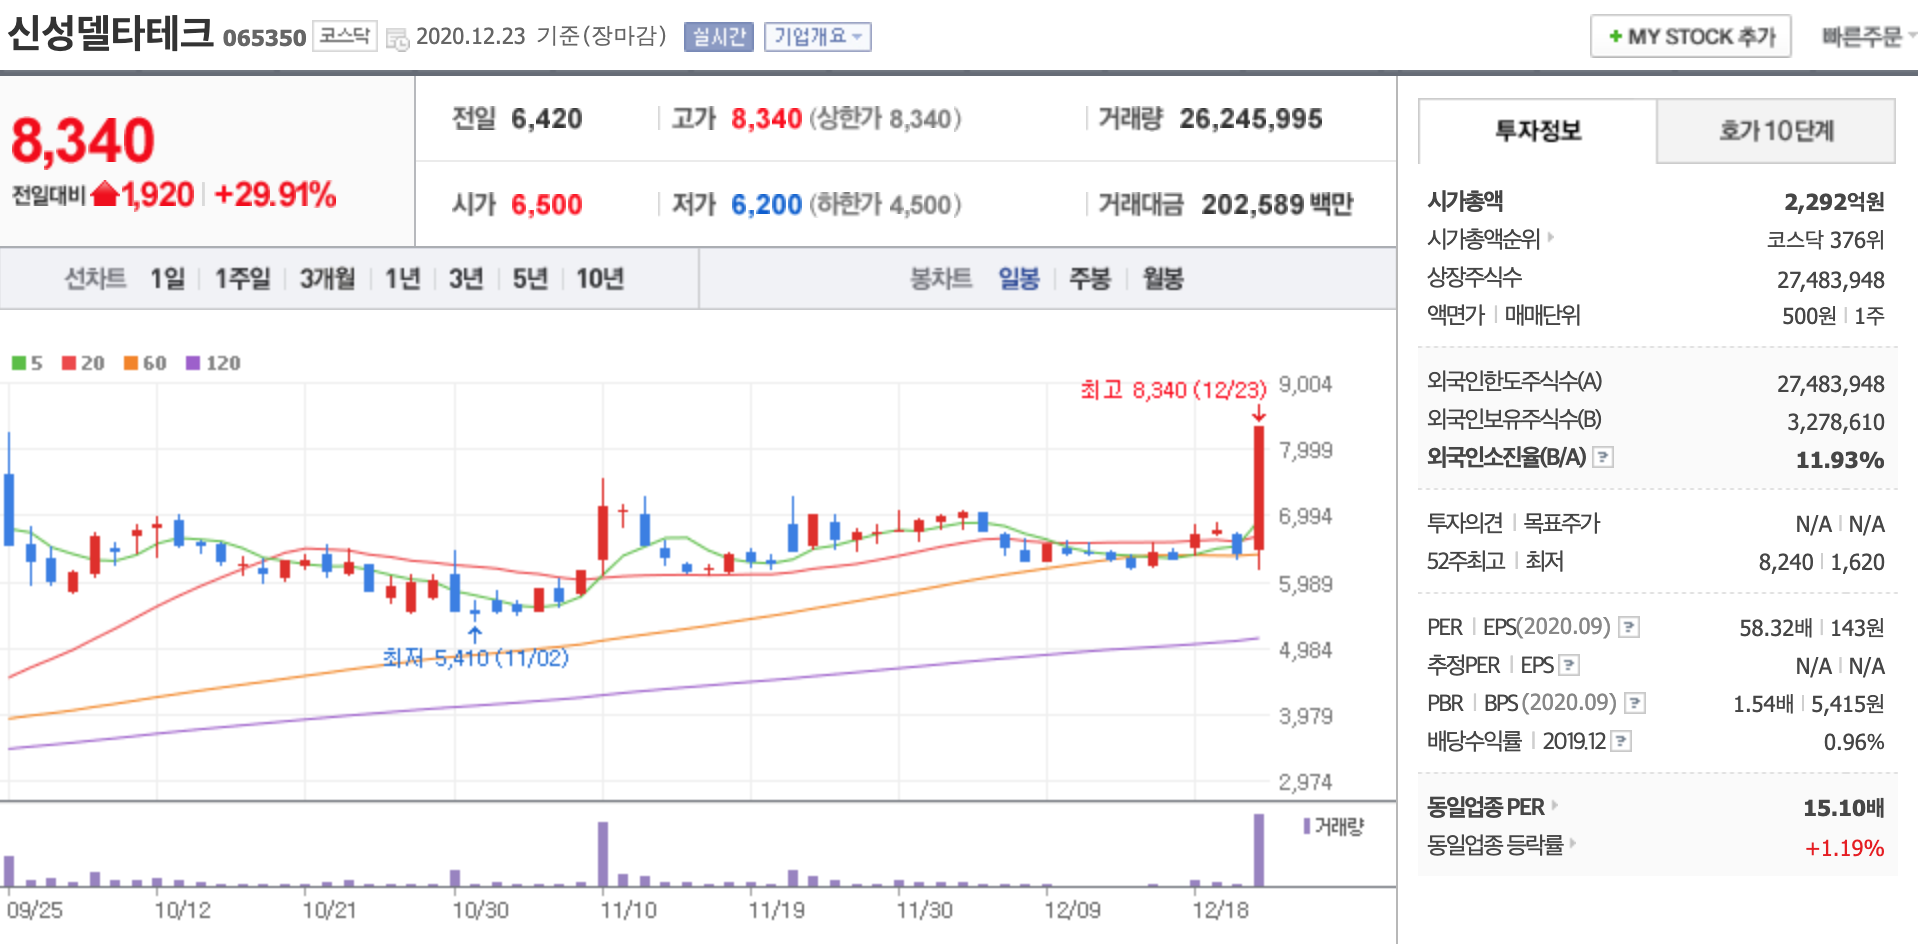Select the 1일 line chart period
Screen dimensions: 1926x944
[168, 278]
